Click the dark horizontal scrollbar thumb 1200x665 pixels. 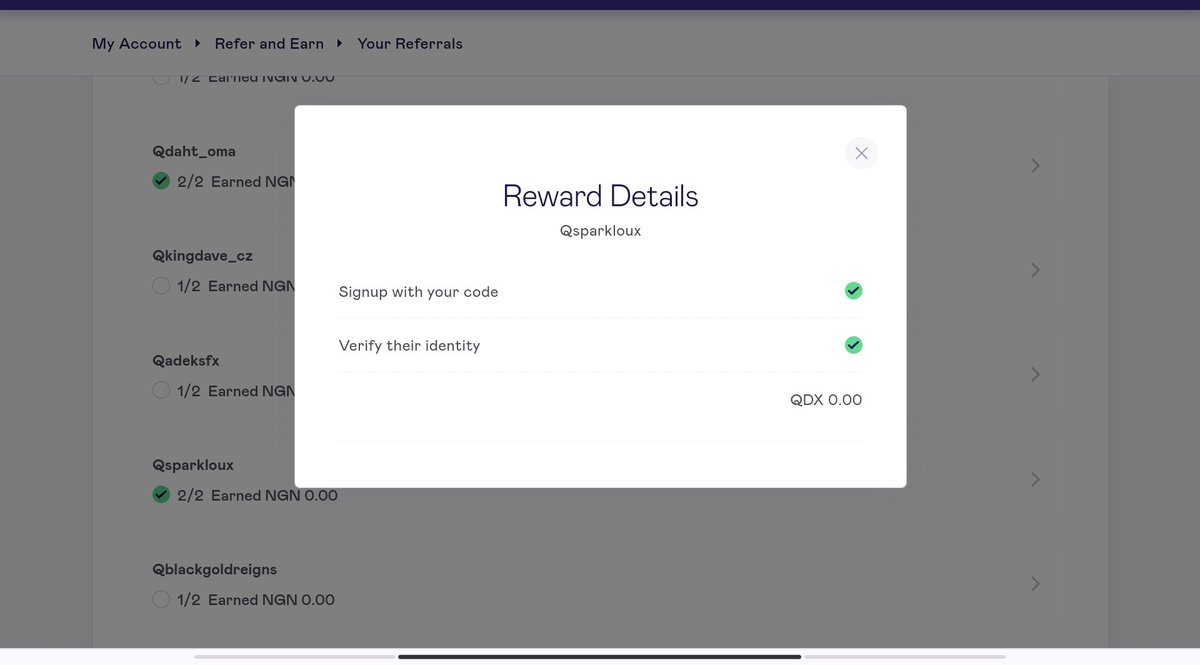(599, 657)
